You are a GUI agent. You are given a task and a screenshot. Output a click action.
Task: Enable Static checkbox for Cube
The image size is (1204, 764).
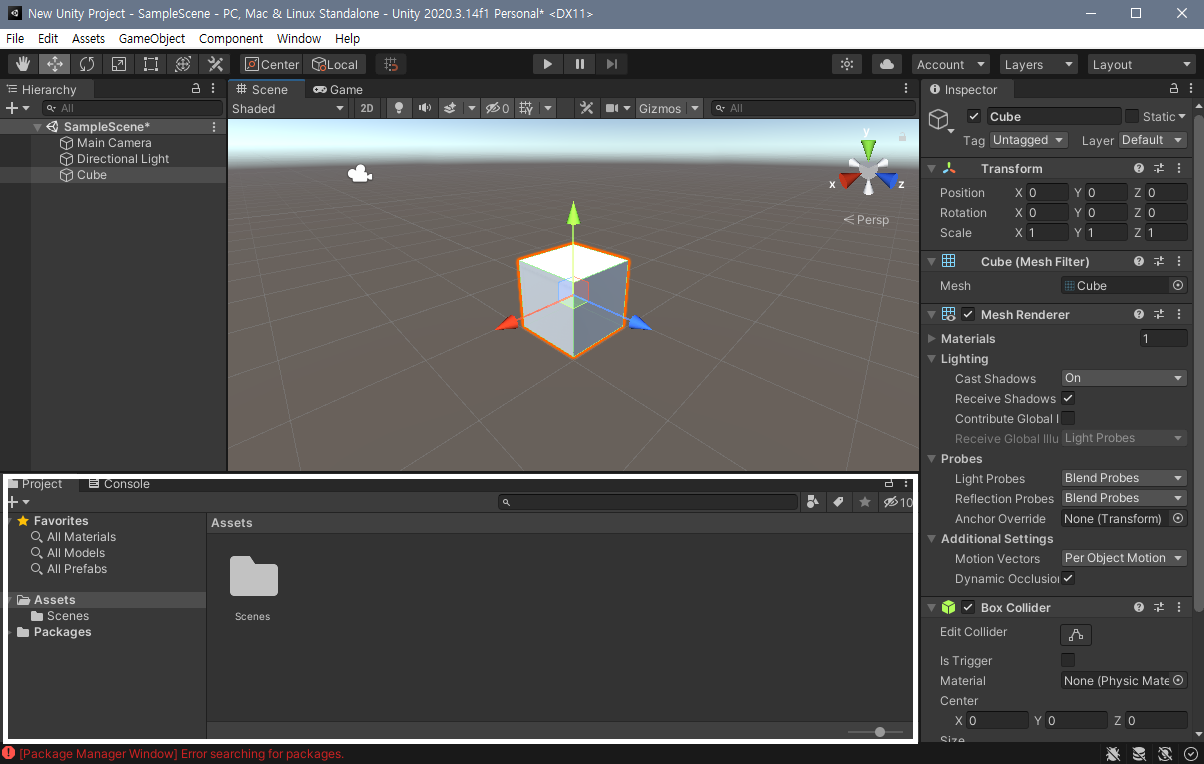click(1132, 116)
